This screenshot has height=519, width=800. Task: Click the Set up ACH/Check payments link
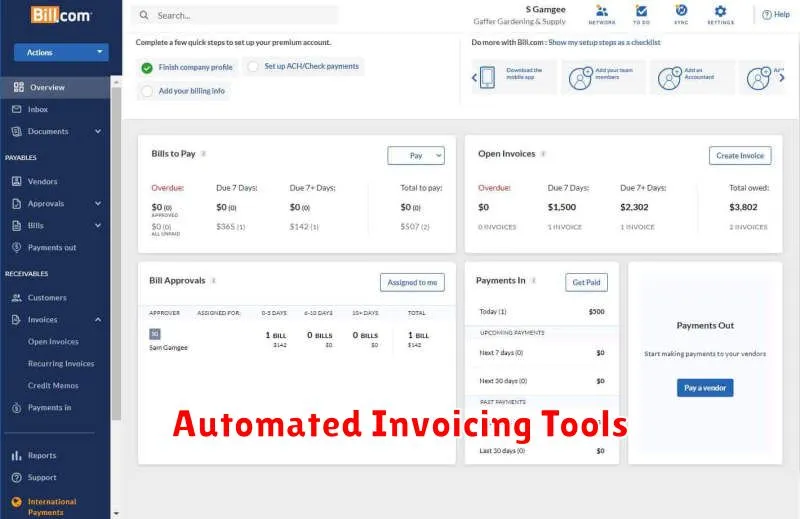pyautogui.click(x=311, y=66)
